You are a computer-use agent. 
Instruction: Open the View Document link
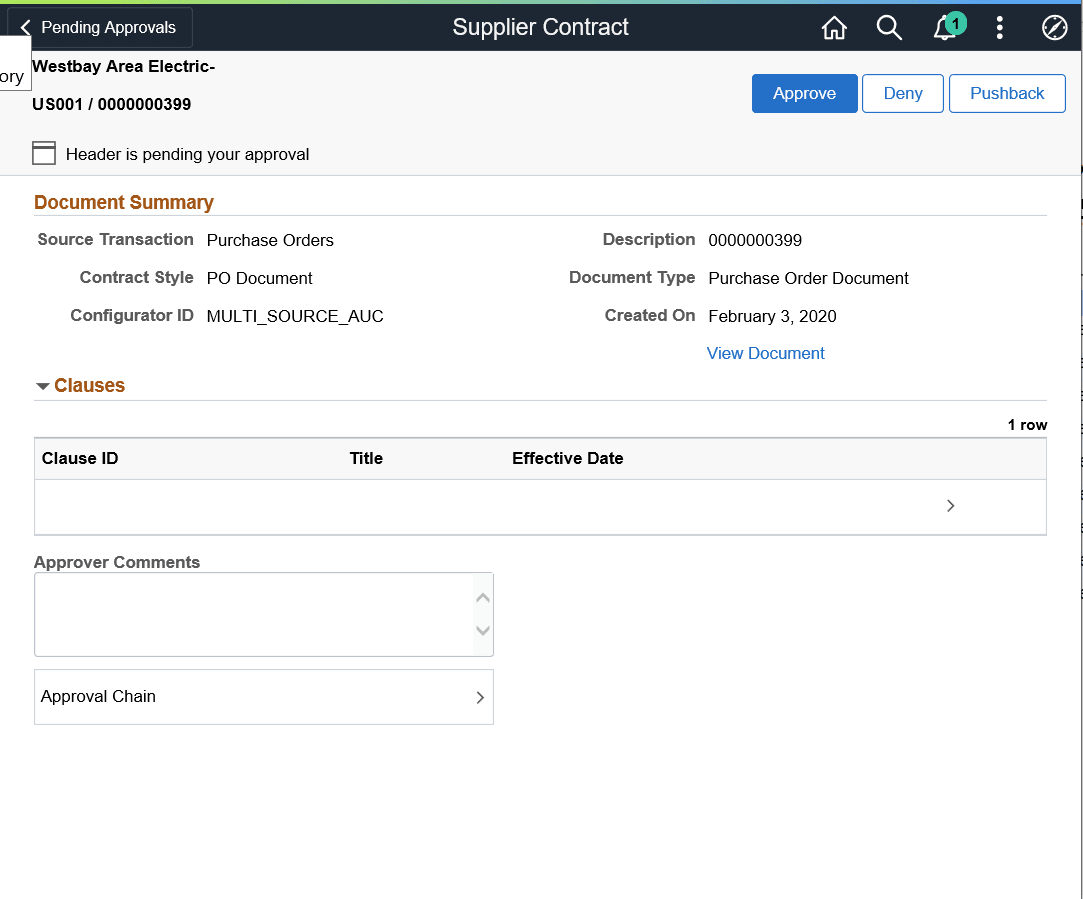765,353
